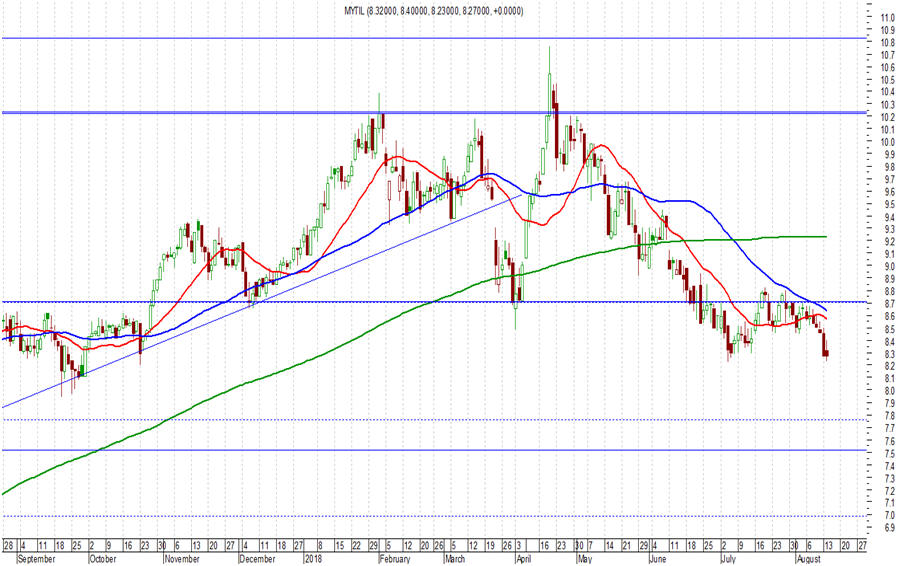
Task: Click the 8.2 price axis value
Action: (890, 366)
